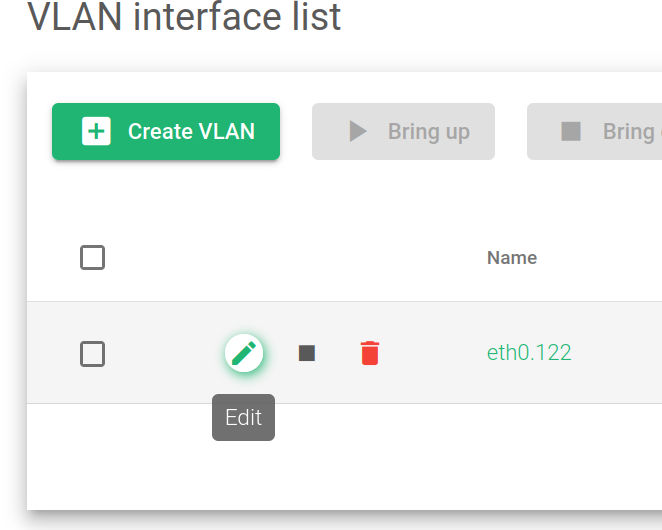Screen dimensions: 662x530
Task: Bring down eth0.122 via the row stop square
Action: coord(307,353)
